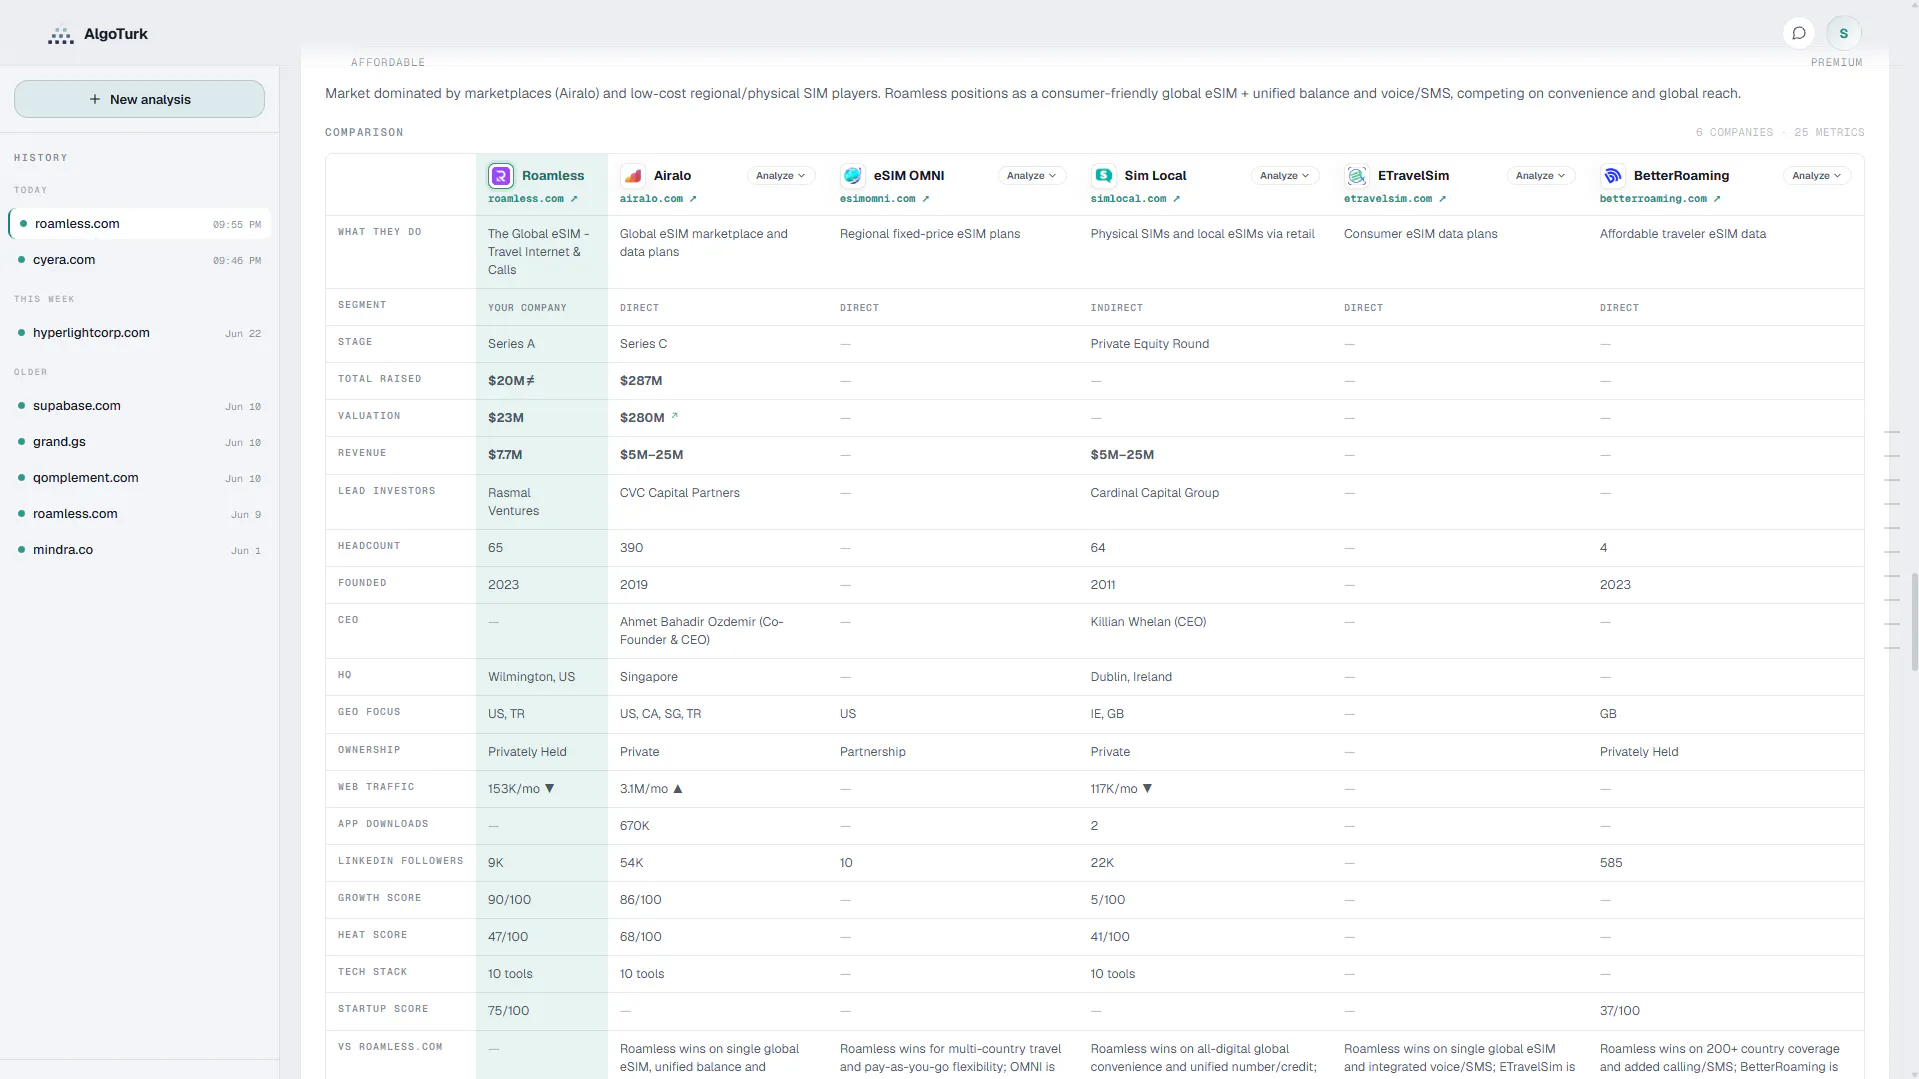Select roamless.com analysis from today

coord(140,224)
